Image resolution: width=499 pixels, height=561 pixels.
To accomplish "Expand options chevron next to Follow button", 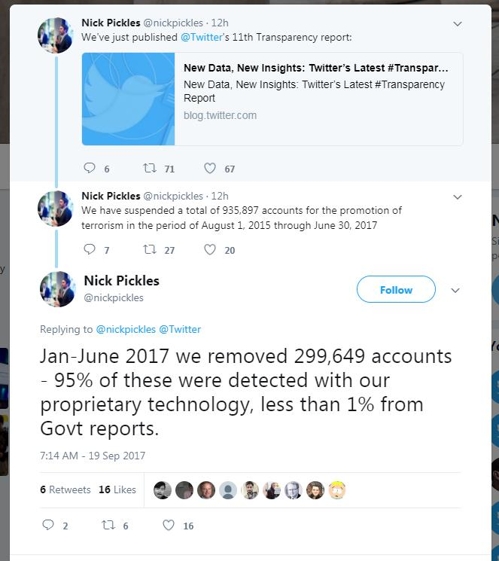I will pyautogui.click(x=455, y=290).
